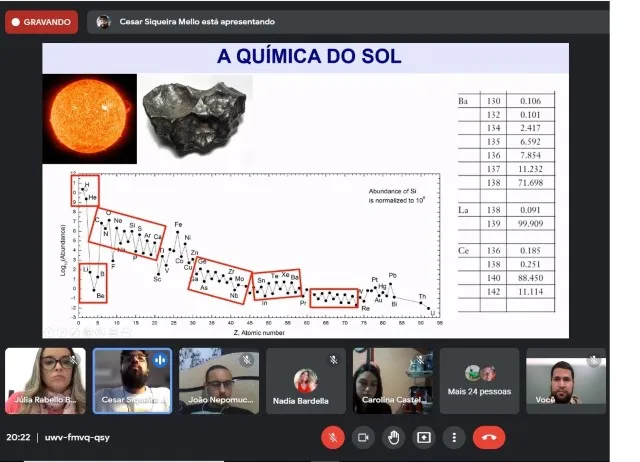This screenshot has height=462, width=640.
Task: Click the speaking indicator on Cesar's tile
Action: coord(160,359)
